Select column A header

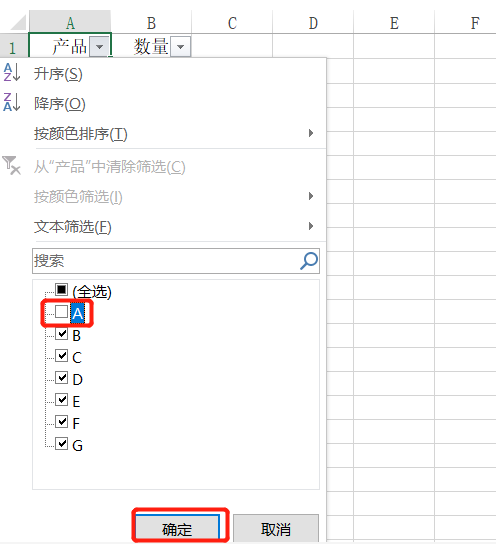coord(70,22)
